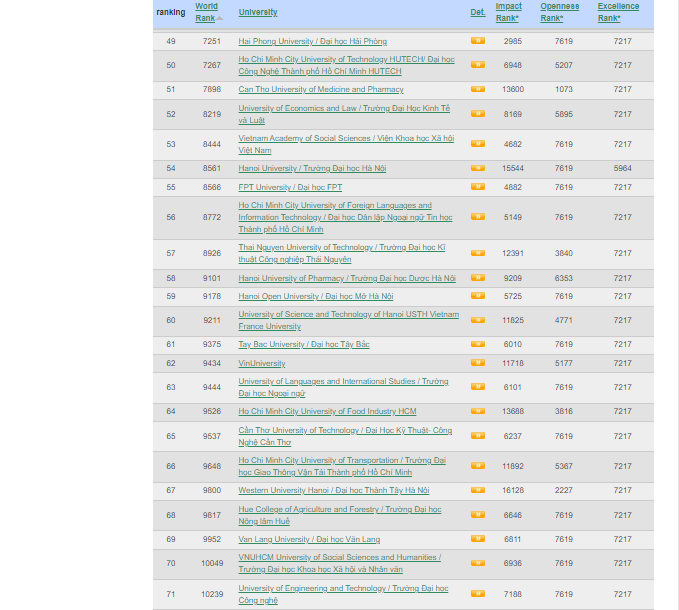Sort by Excellence Rank column header
The image size is (679, 610).
pos(618,12)
